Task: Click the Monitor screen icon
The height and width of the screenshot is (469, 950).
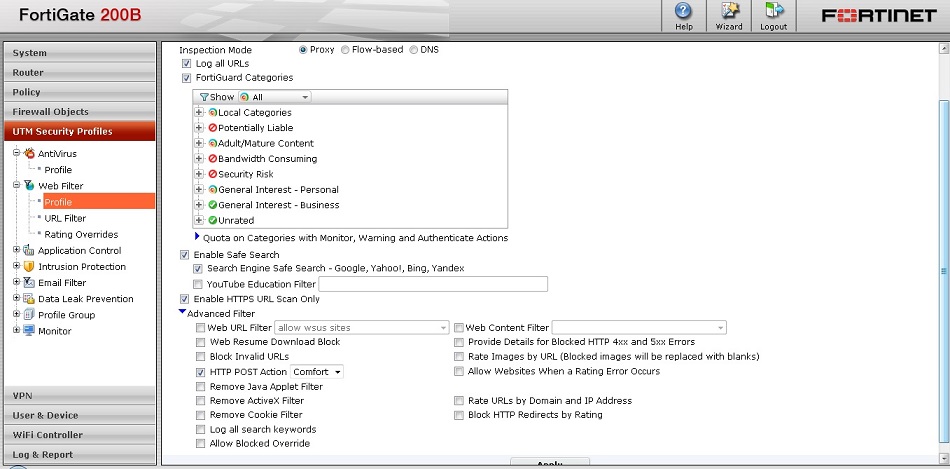Action: point(29,331)
